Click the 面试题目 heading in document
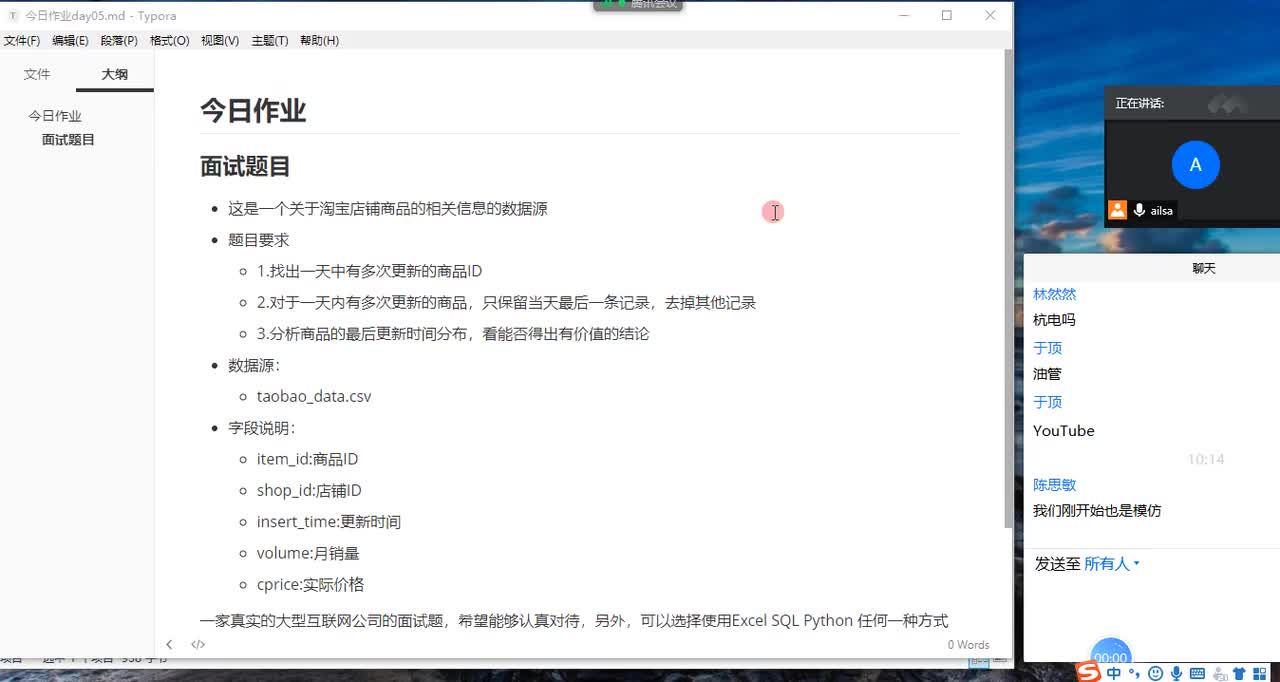Screen dimensions: 1280x682 [245, 166]
